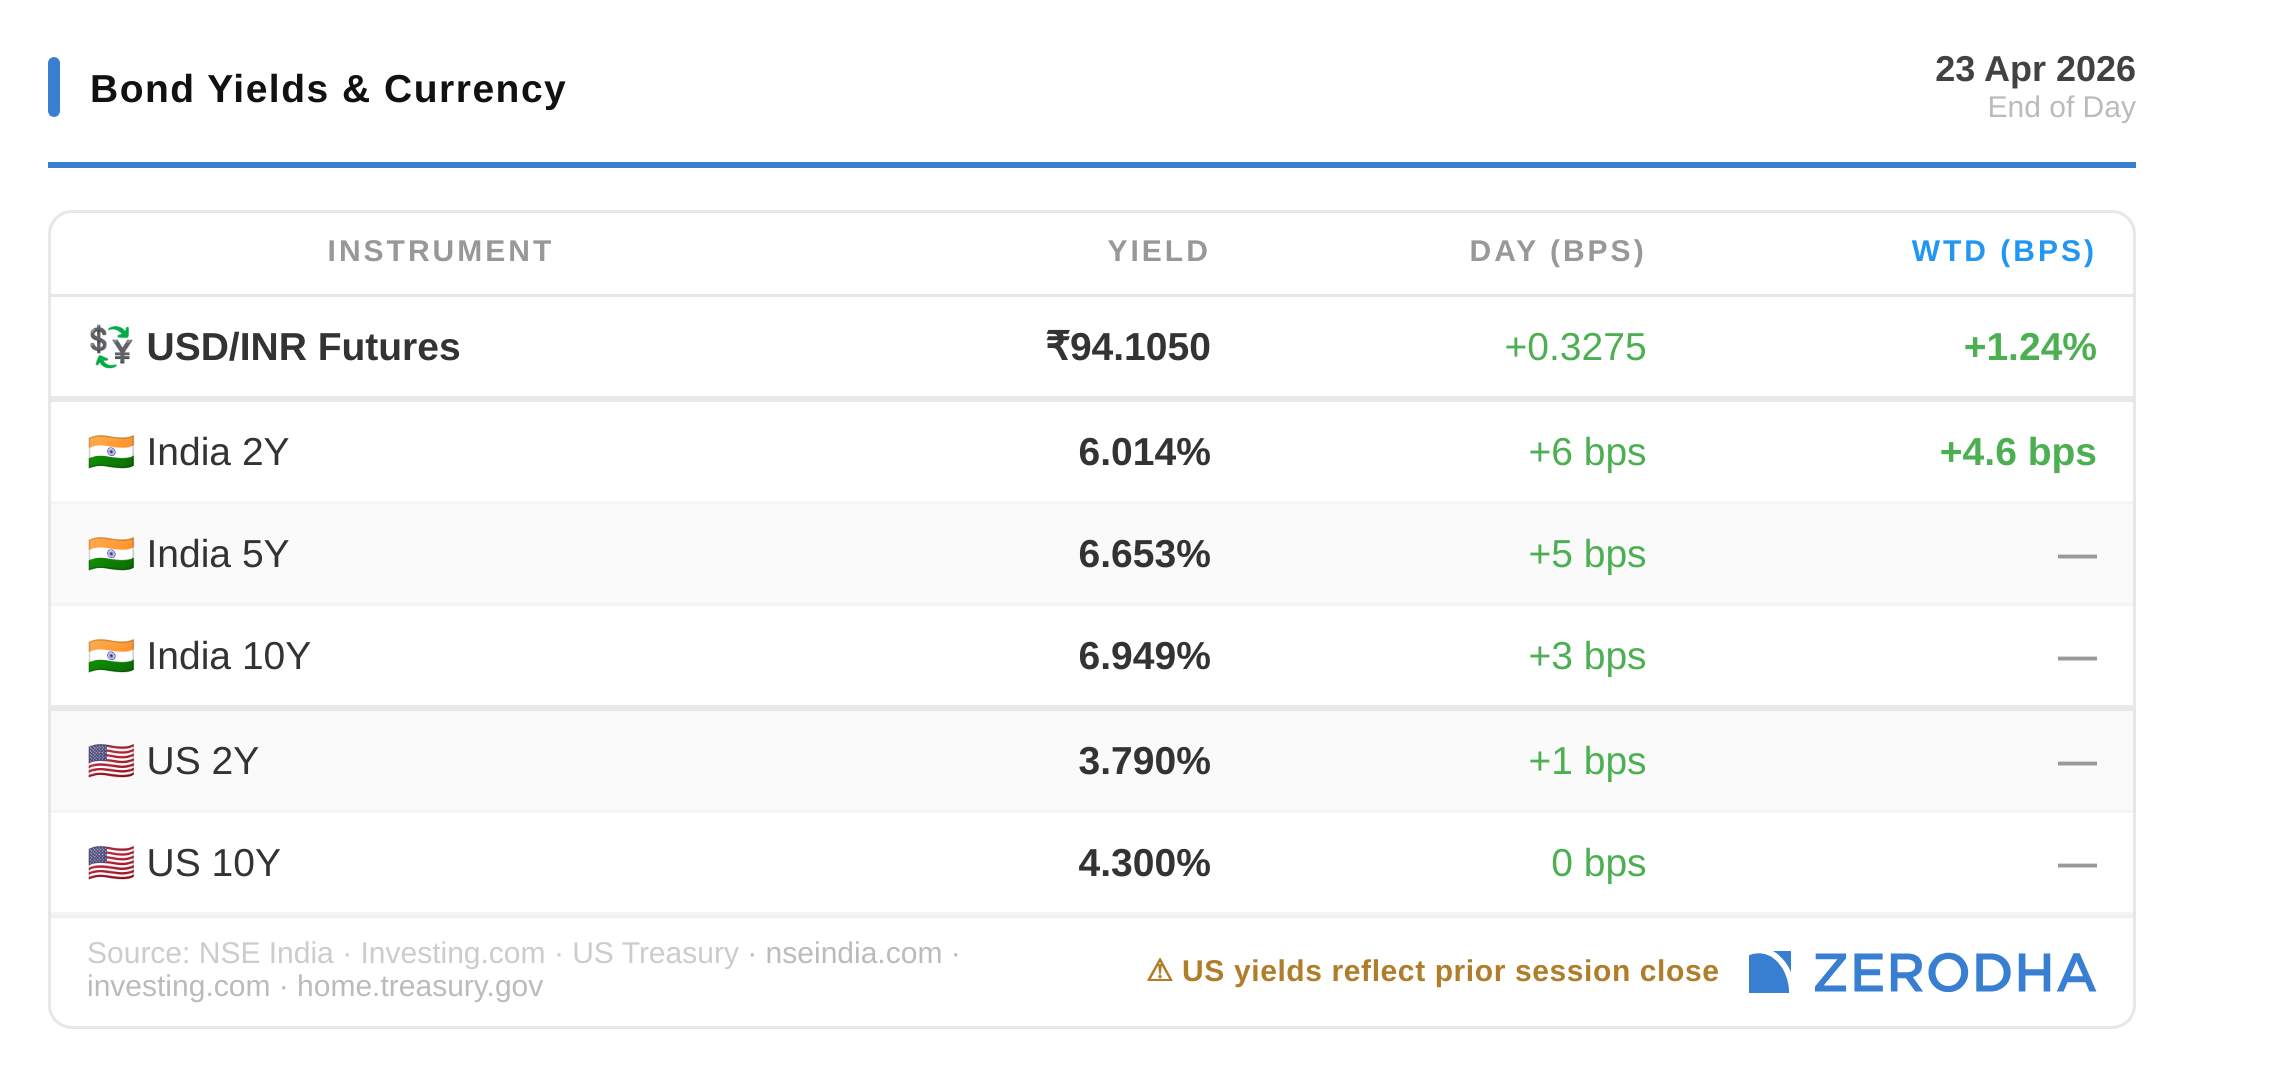This screenshot has height=1089, width=2280.
Task: Click the Zerodha logo in the footer
Action: point(1921,973)
